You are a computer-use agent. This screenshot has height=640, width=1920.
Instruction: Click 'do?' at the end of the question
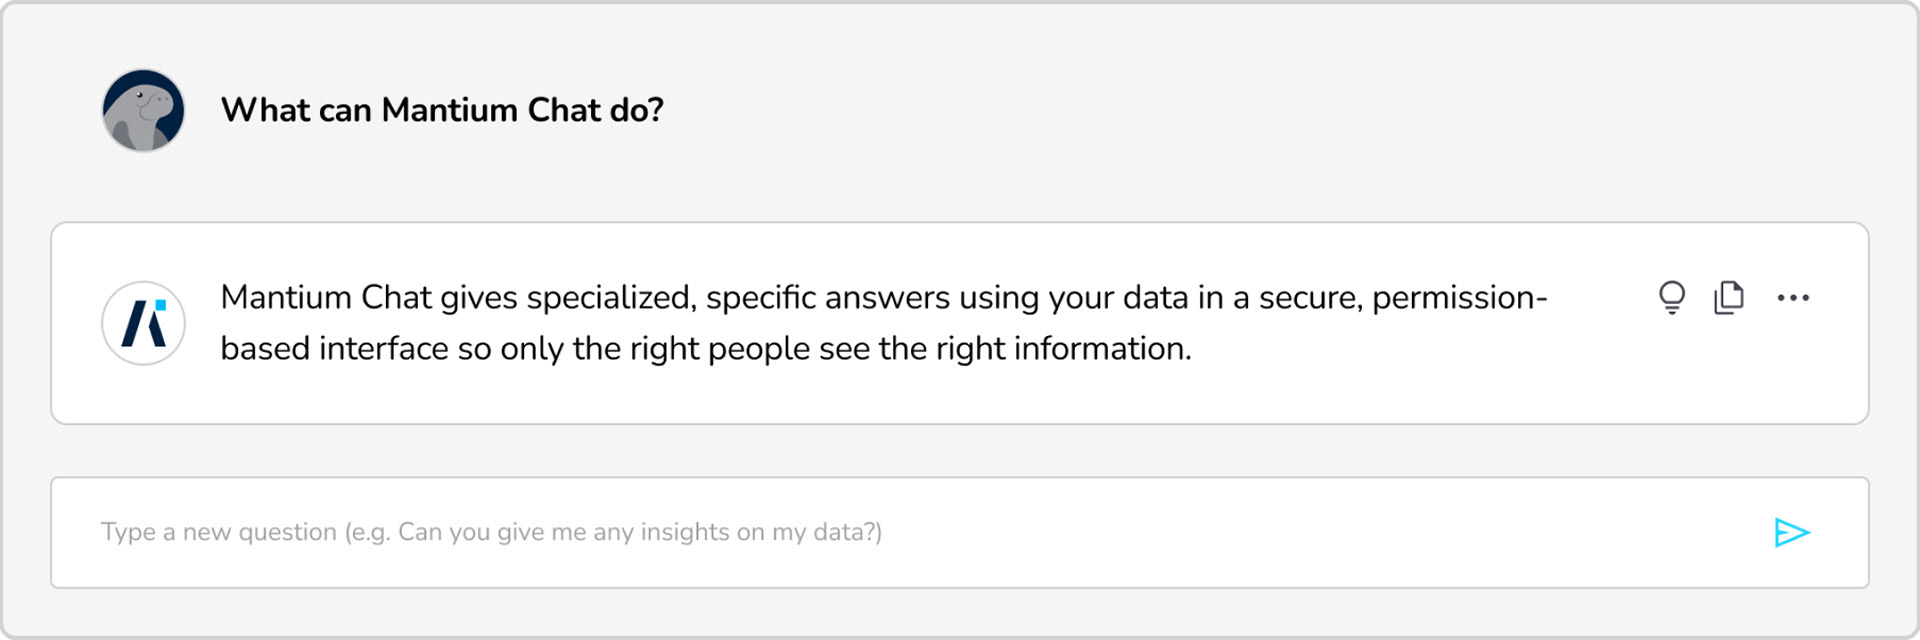pos(636,110)
